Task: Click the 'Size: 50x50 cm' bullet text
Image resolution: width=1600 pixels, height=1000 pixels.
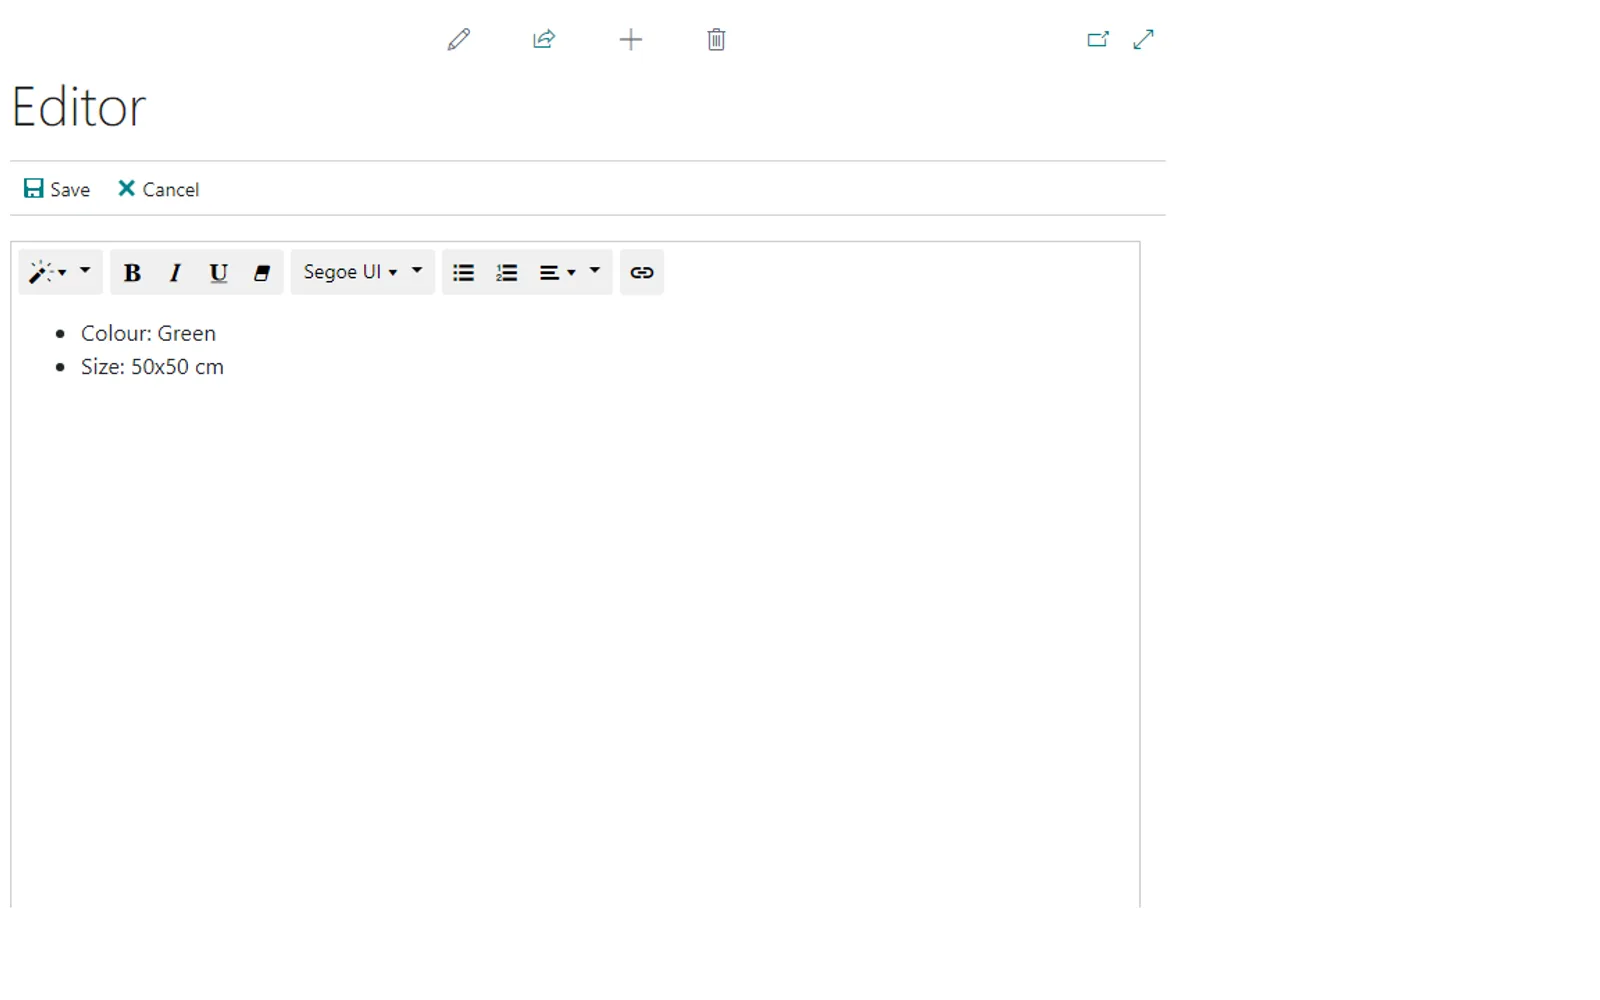Action: click(152, 367)
